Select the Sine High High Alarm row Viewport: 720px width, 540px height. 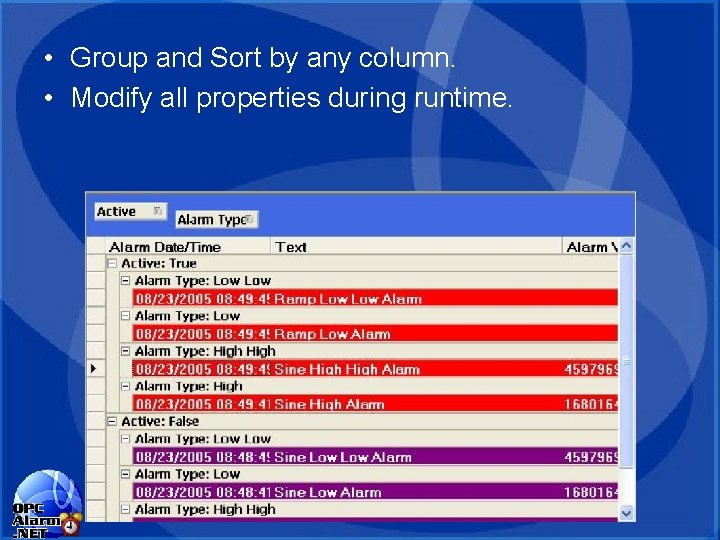tap(375, 369)
